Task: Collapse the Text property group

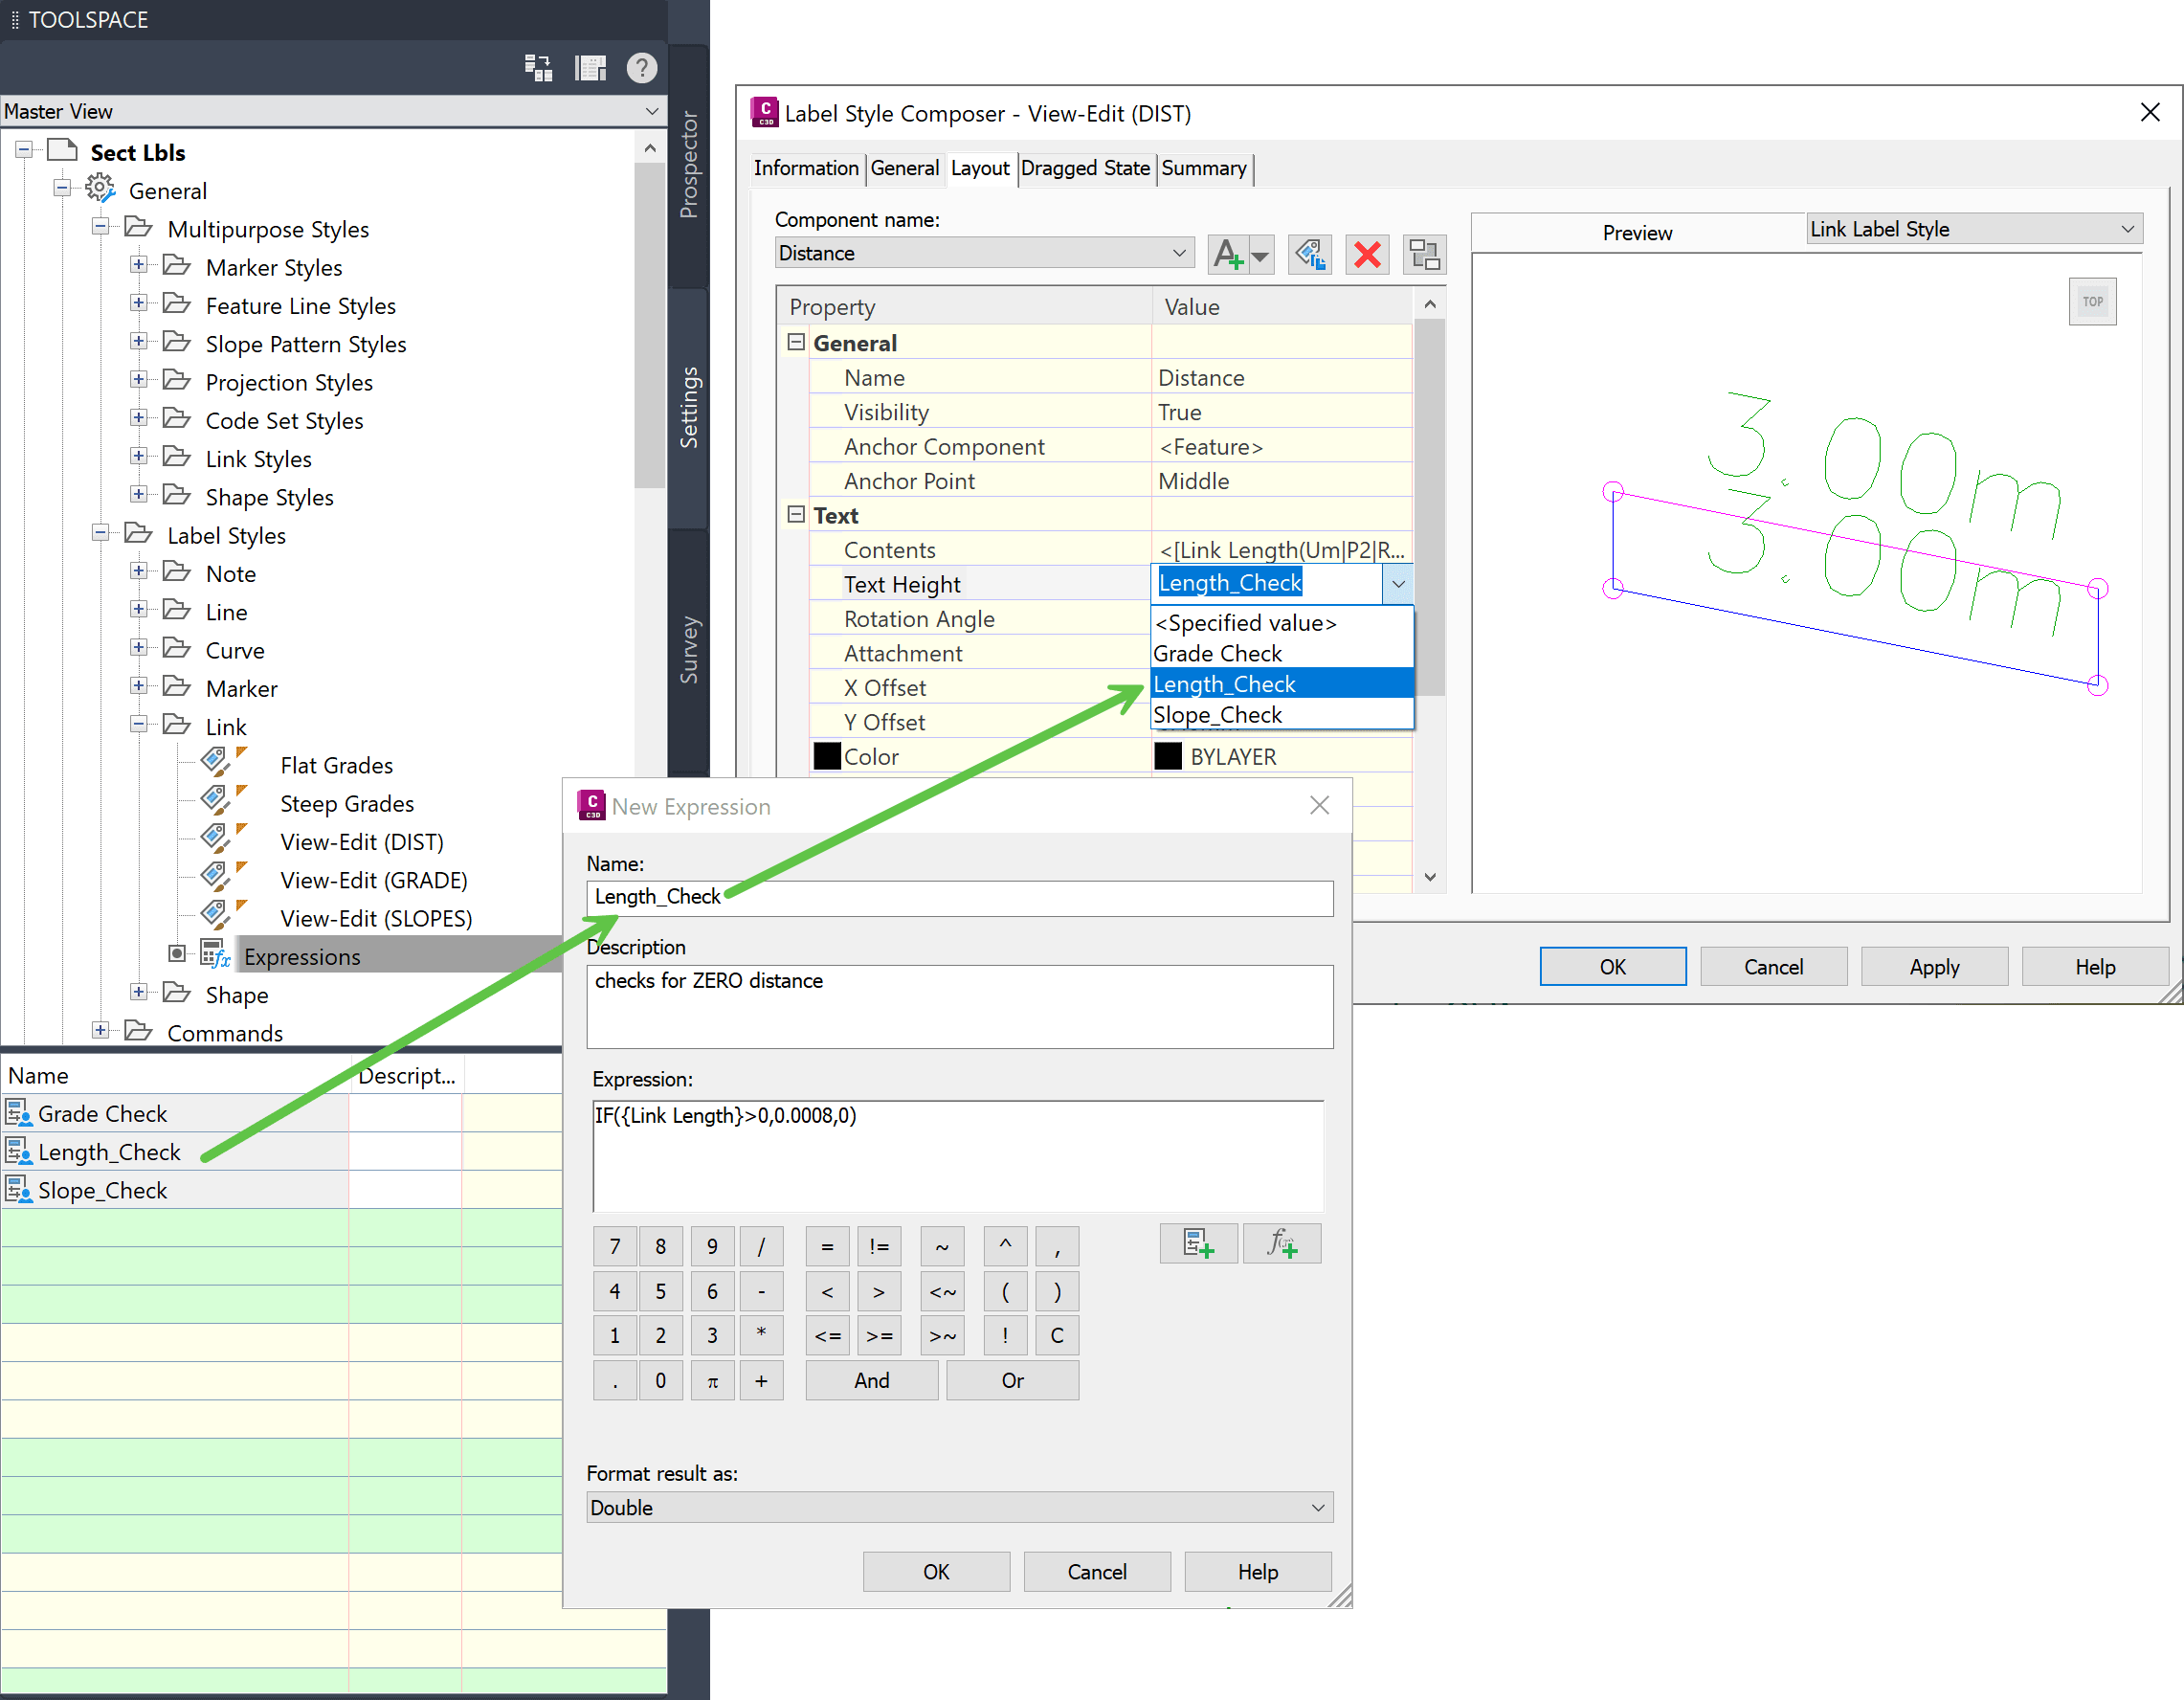Action: coord(796,515)
